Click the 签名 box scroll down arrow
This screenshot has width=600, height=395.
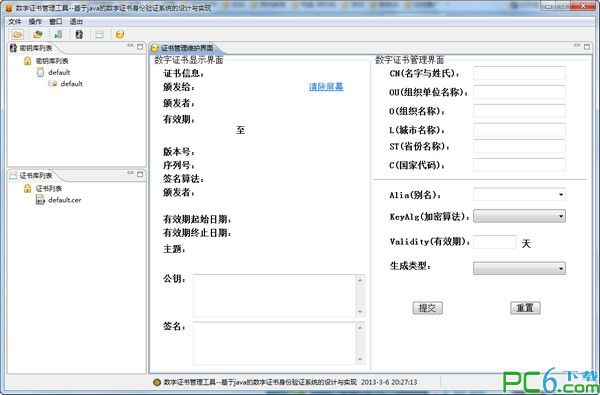360,359
